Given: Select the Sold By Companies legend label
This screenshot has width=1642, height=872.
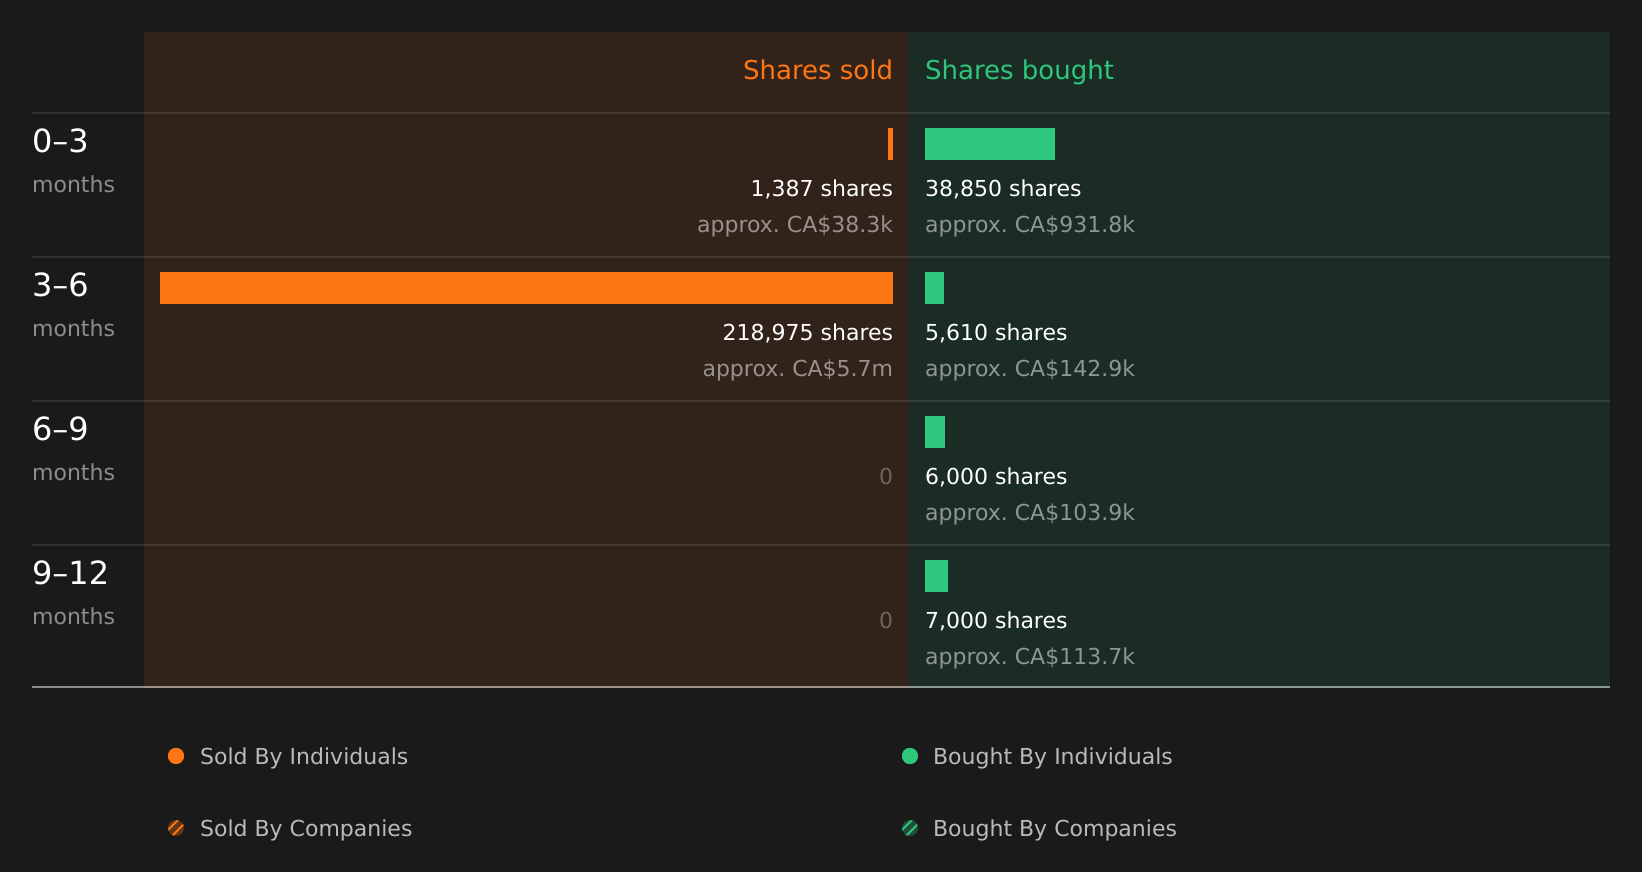Looking at the screenshot, I should coord(306,829).
